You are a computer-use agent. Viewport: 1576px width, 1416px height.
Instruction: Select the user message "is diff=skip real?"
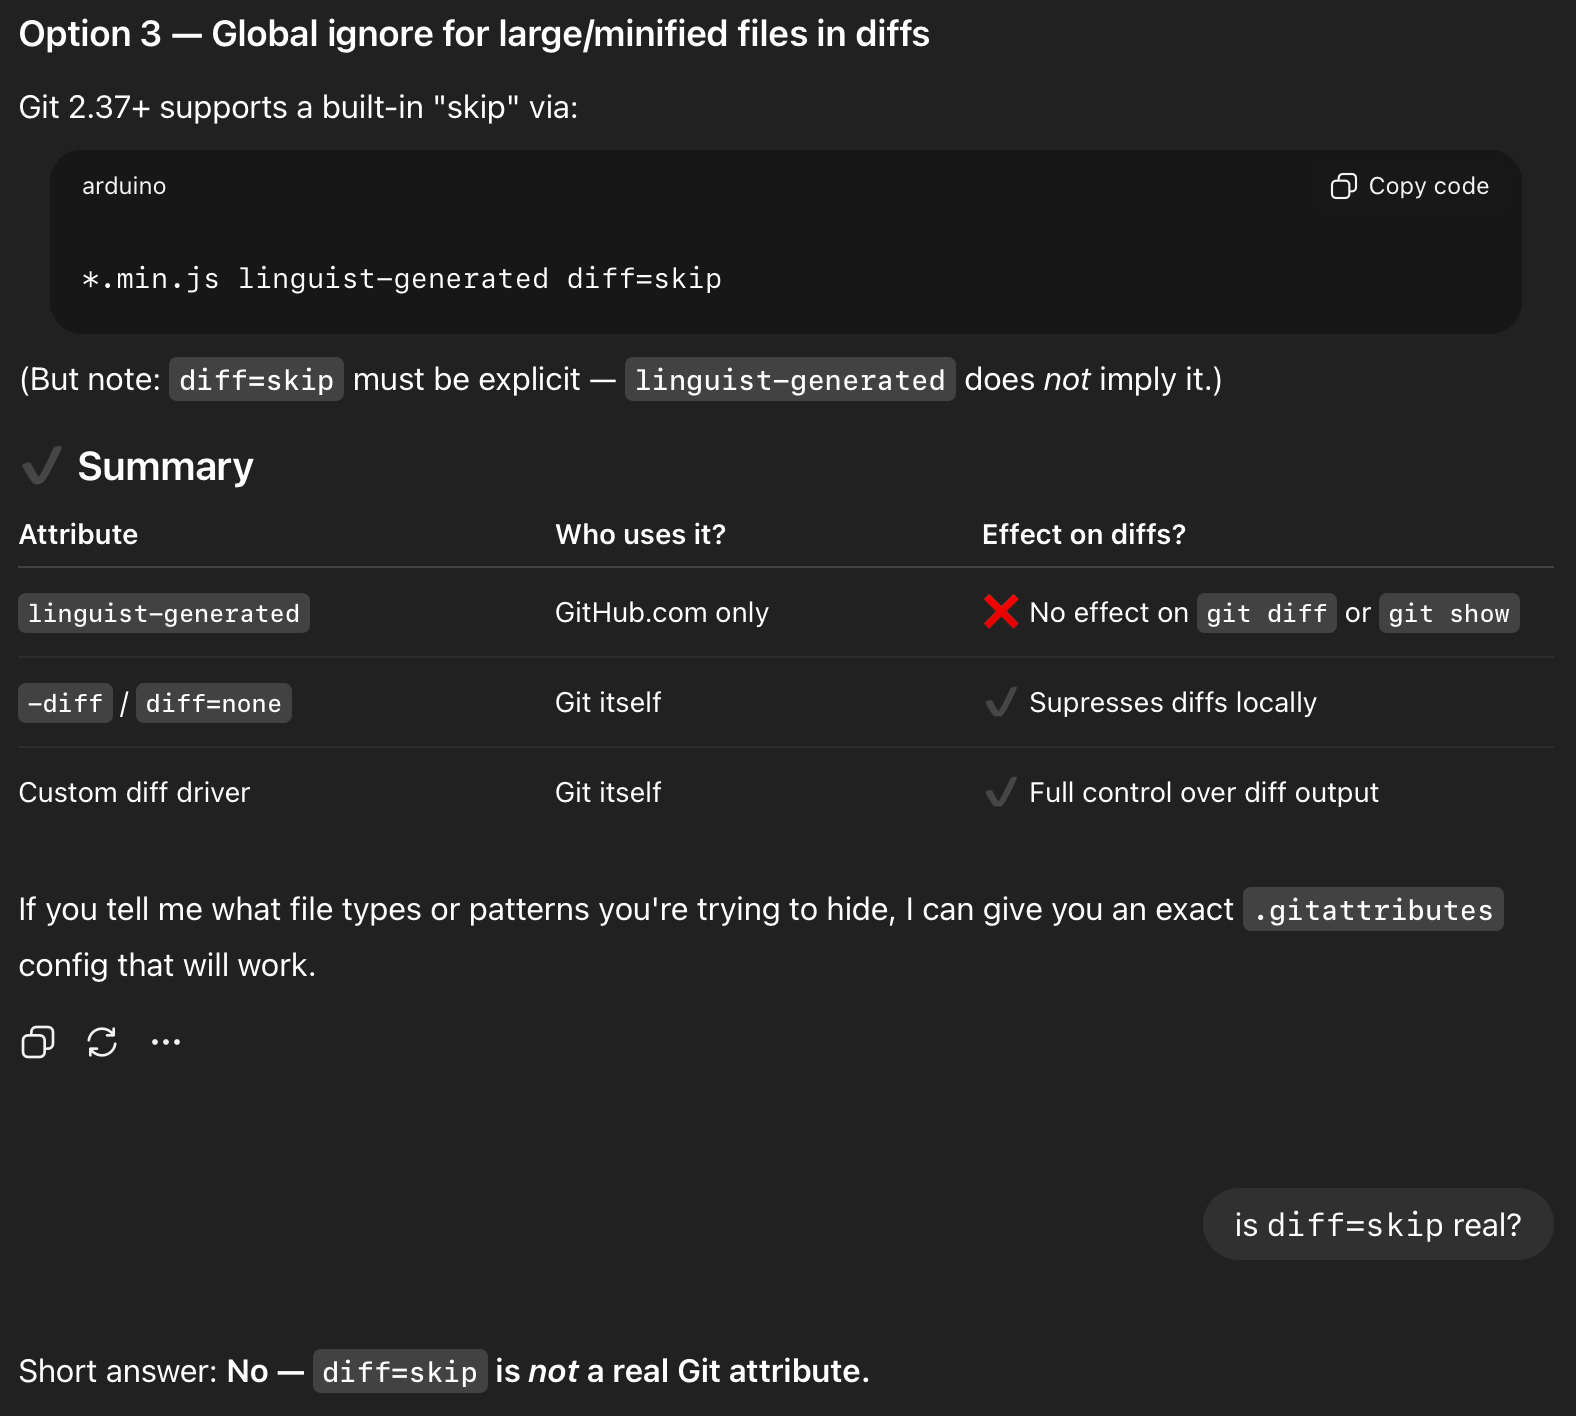(1377, 1224)
